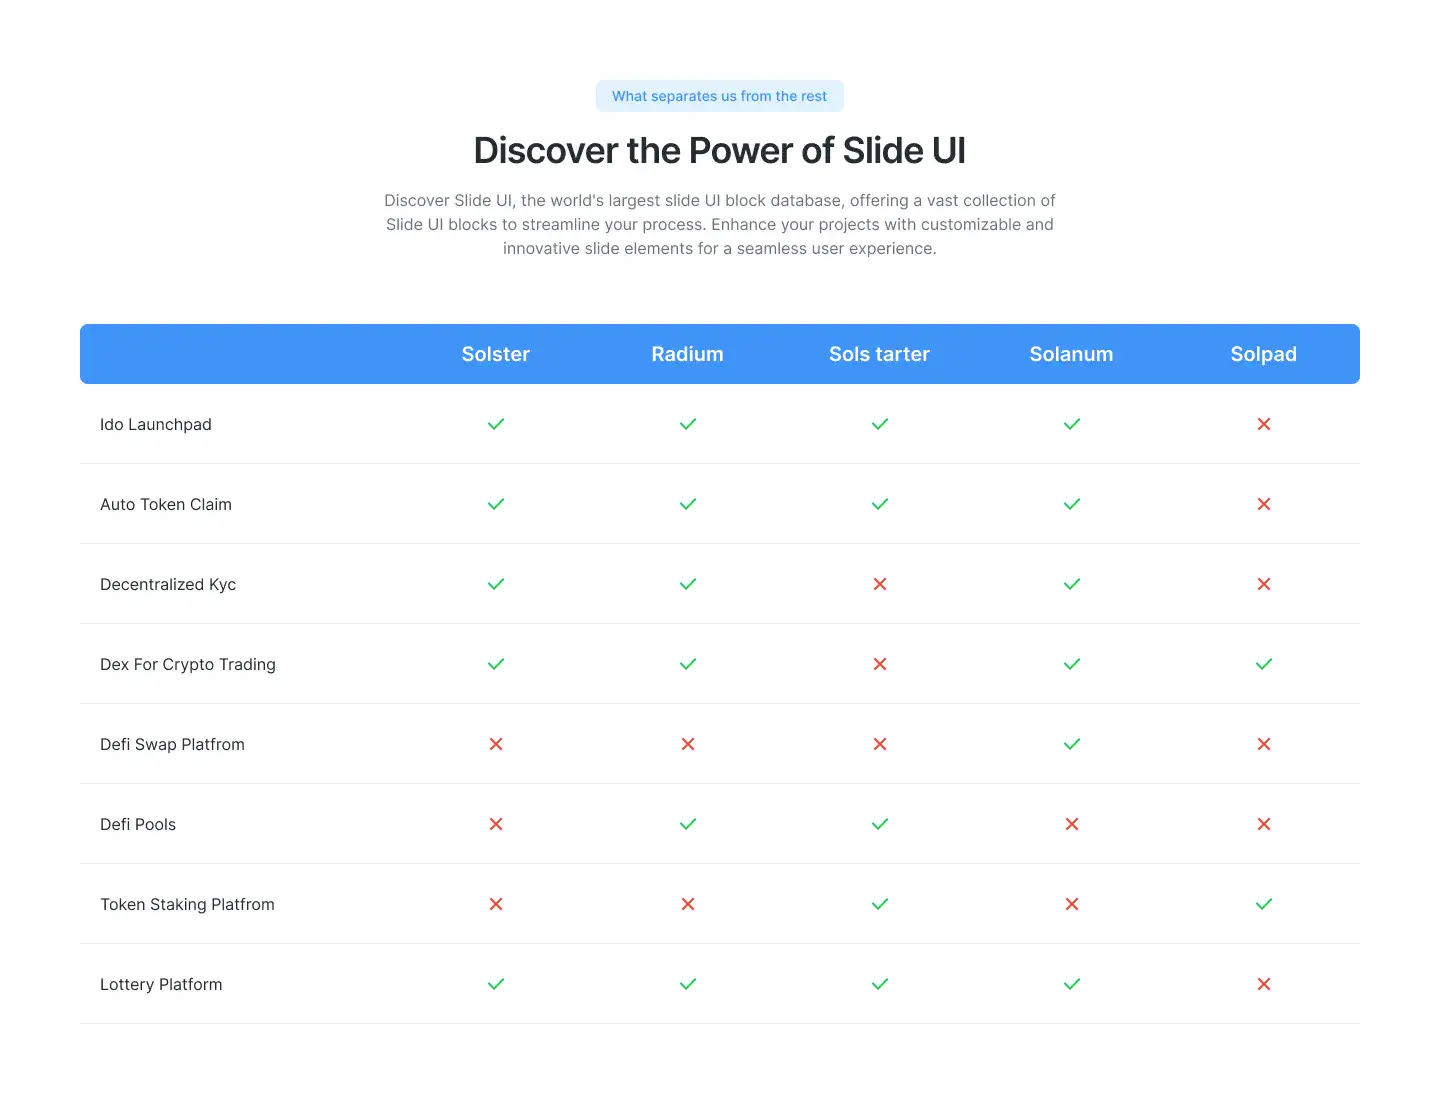
Task: Click Sols tarter's cross for Decentralized Kyc
Action: (x=880, y=584)
